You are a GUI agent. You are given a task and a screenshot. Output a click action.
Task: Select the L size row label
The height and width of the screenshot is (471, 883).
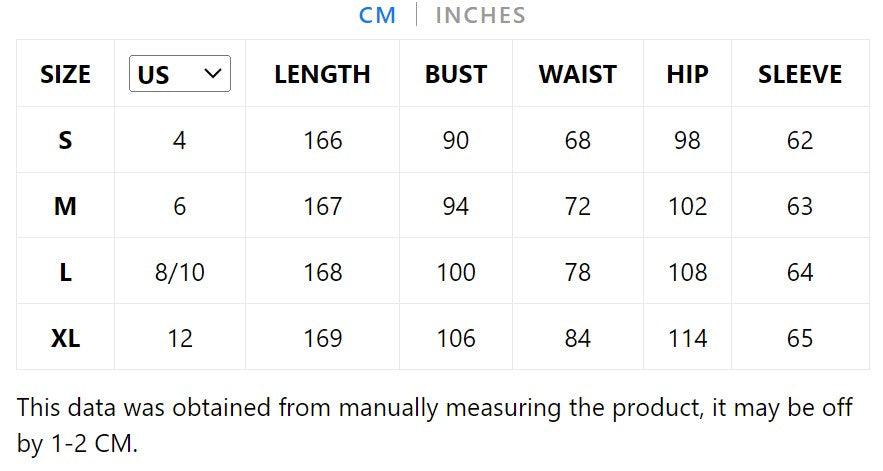tap(65, 272)
